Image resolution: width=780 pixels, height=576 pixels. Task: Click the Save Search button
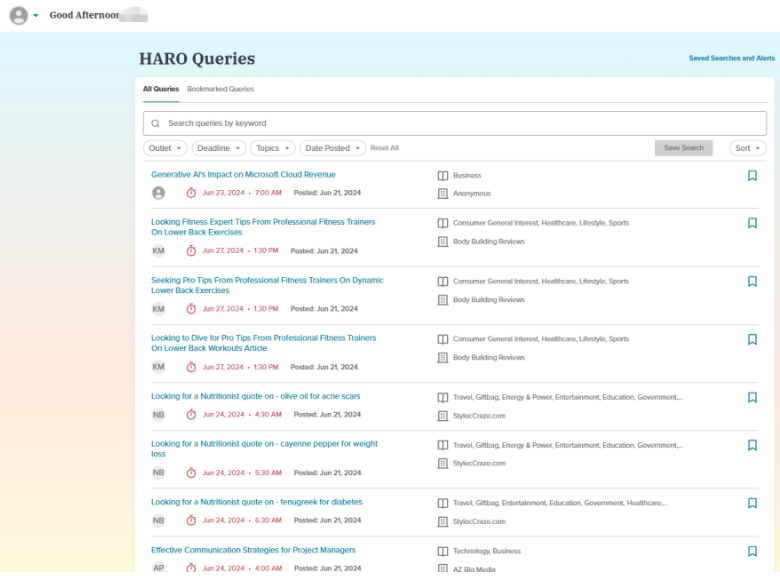683,148
